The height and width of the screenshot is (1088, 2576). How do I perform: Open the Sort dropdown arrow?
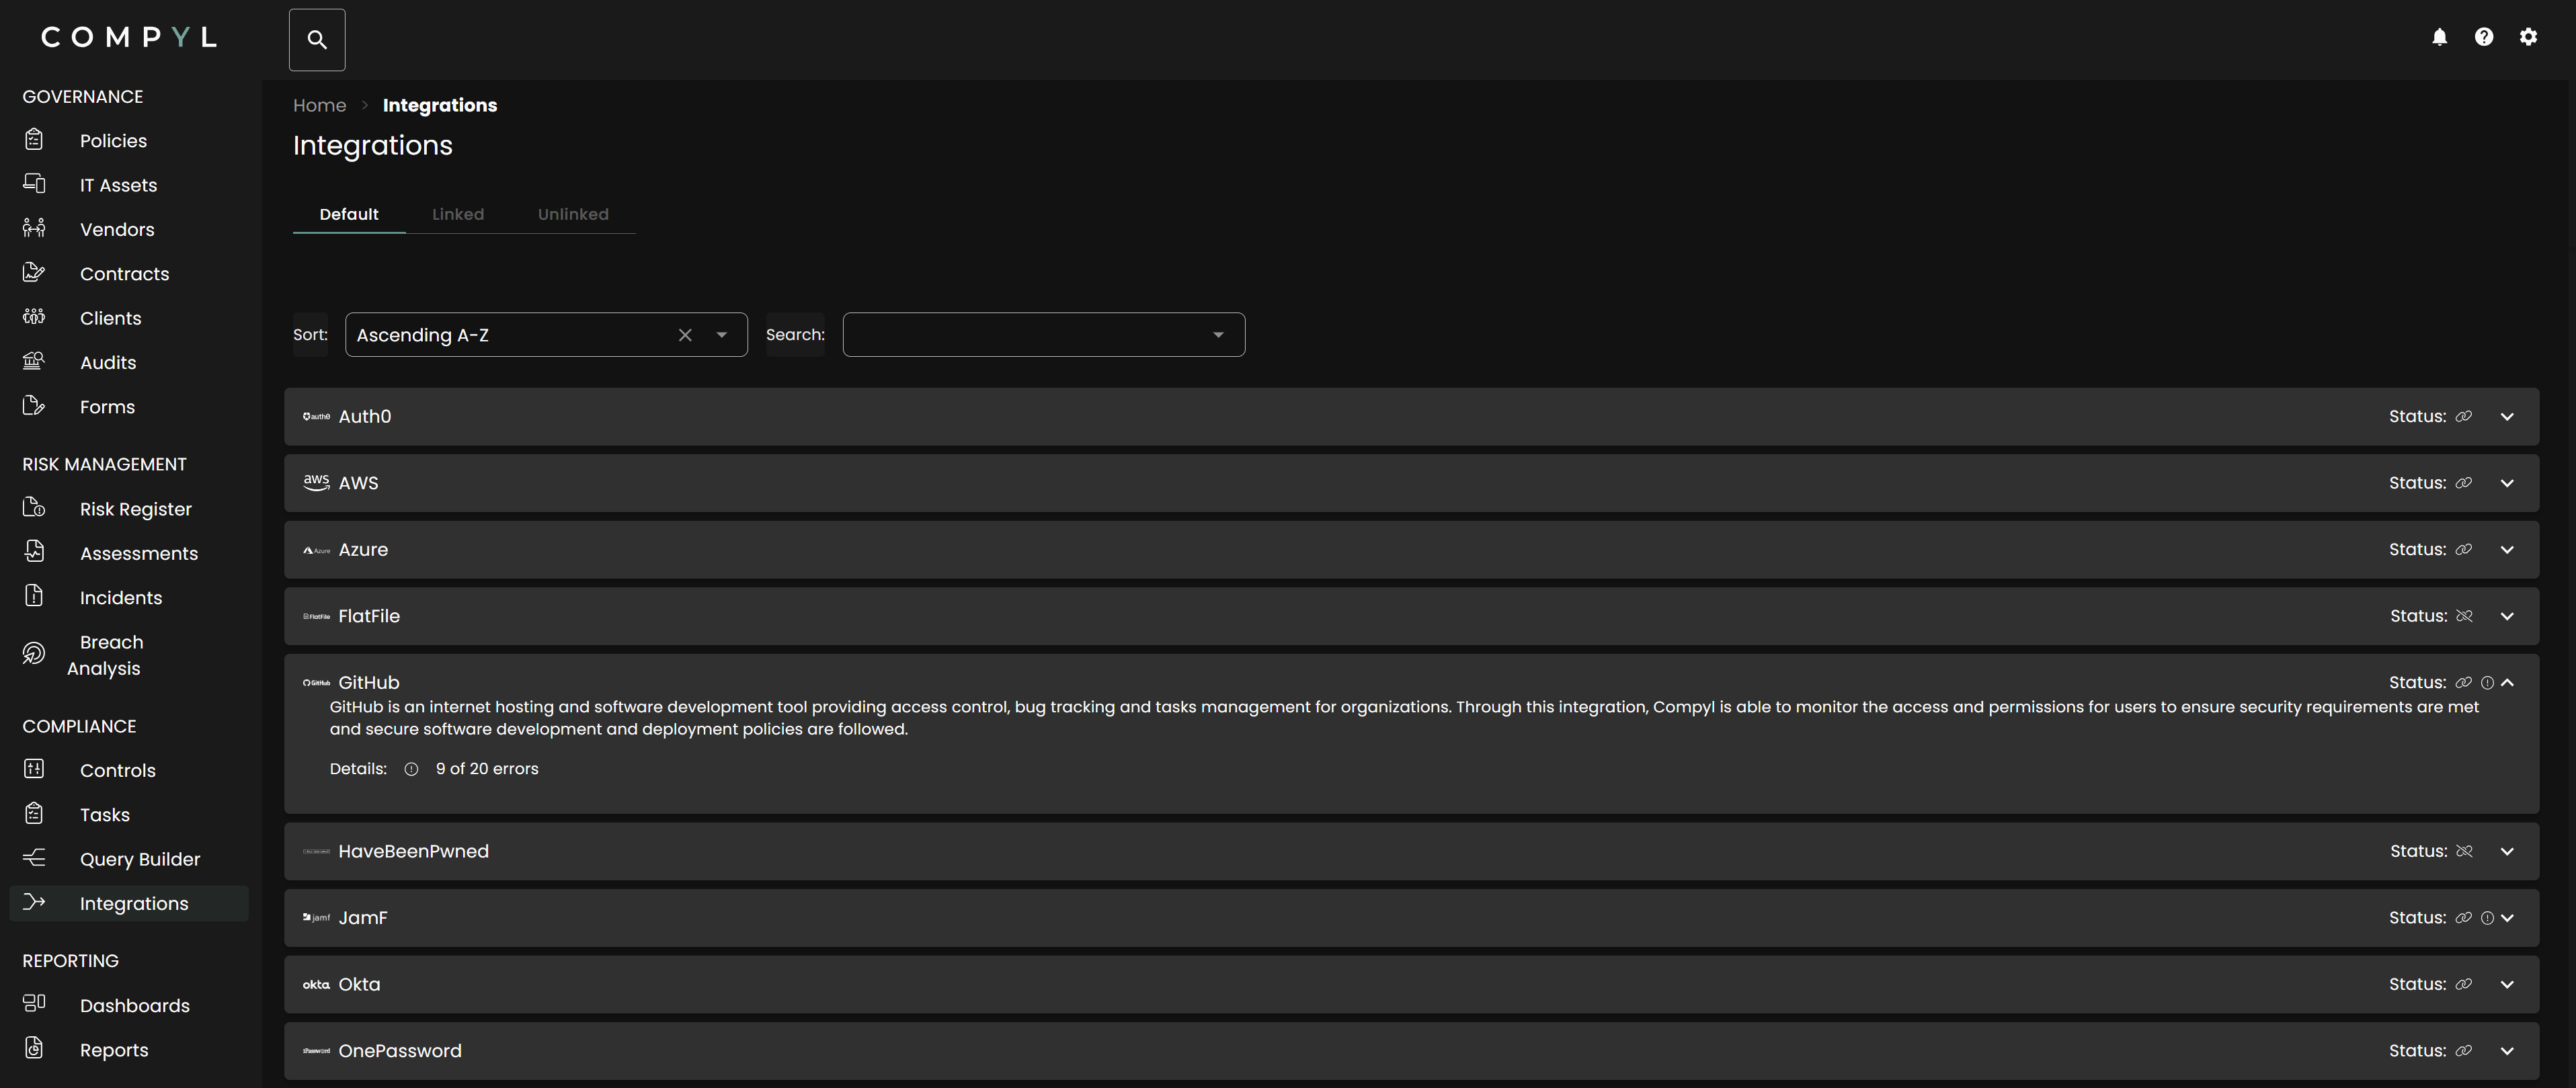[721, 335]
